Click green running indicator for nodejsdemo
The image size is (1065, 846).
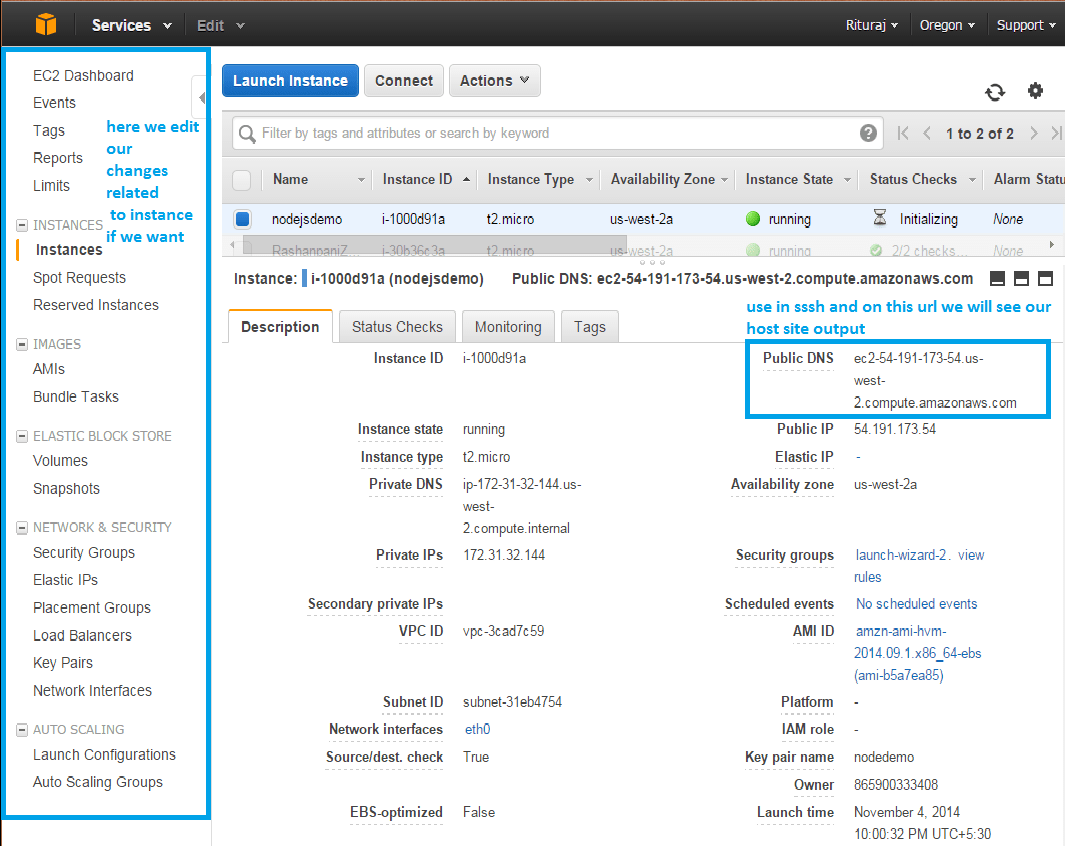coord(753,219)
